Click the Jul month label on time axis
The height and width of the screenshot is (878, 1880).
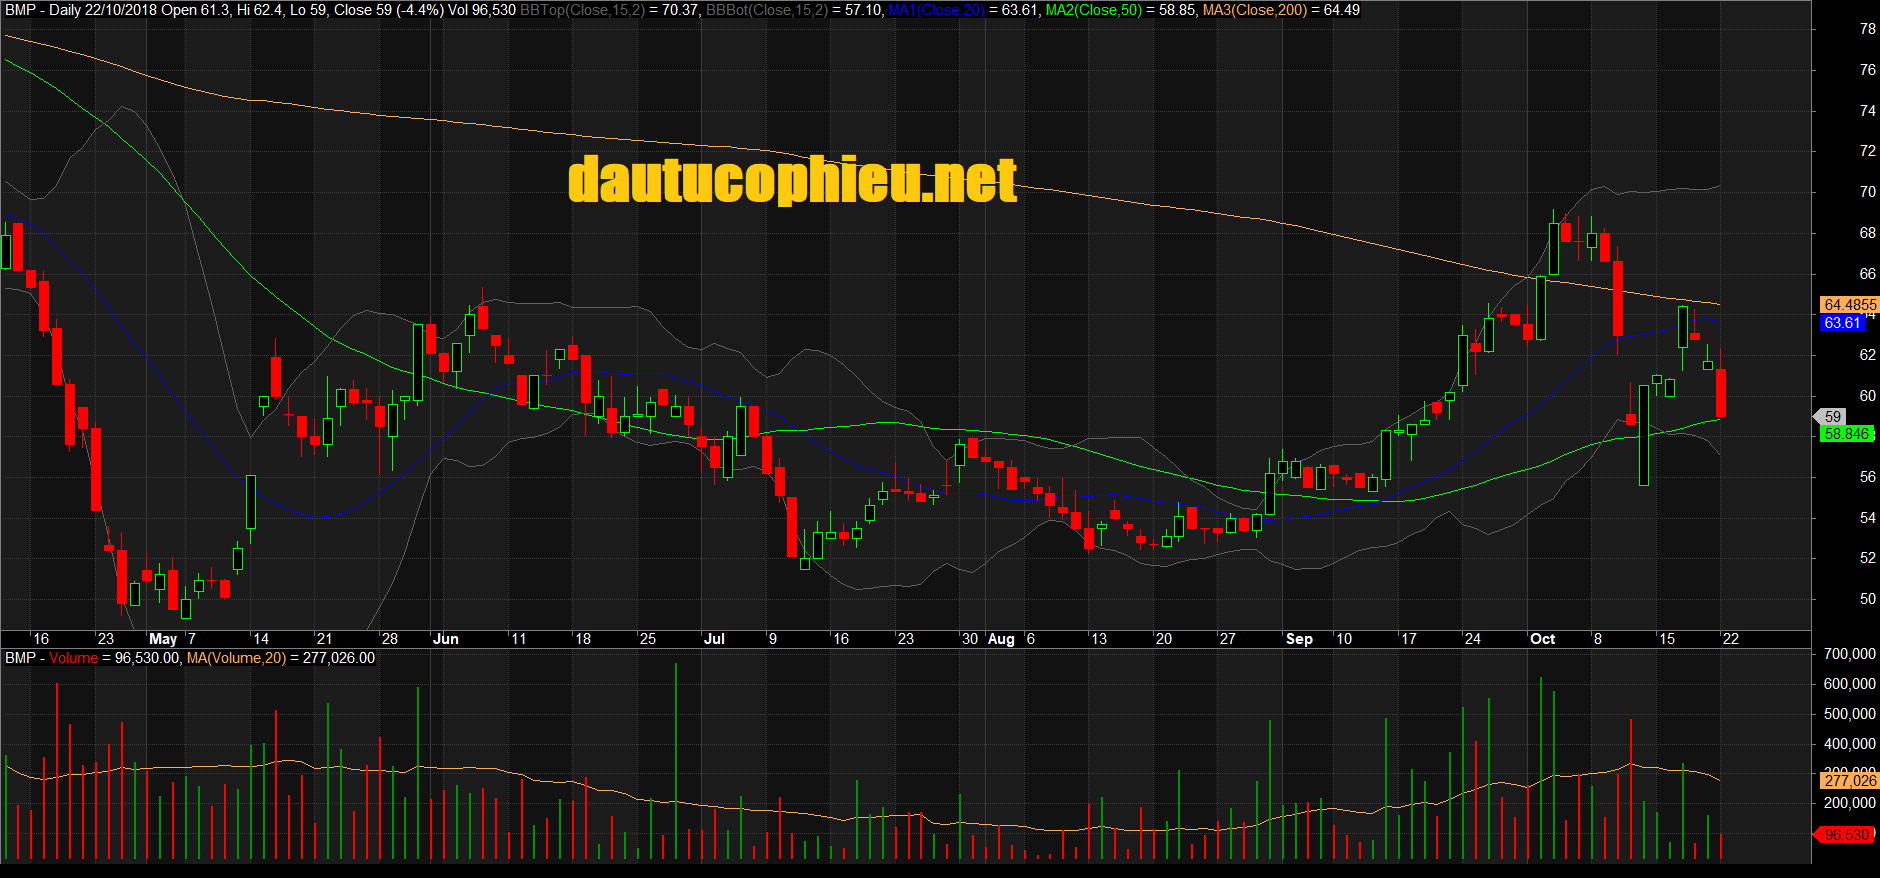714,639
